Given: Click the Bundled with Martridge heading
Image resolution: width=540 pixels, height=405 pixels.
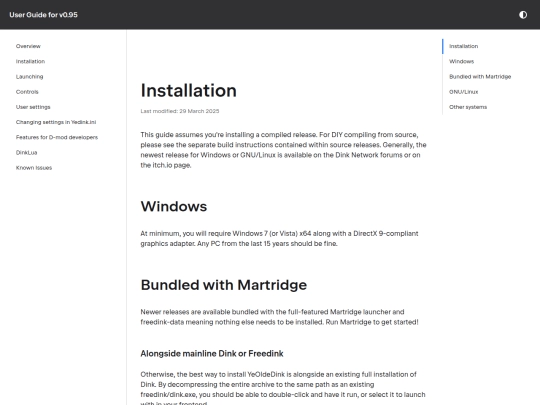Looking at the screenshot, I should pos(224,285).
